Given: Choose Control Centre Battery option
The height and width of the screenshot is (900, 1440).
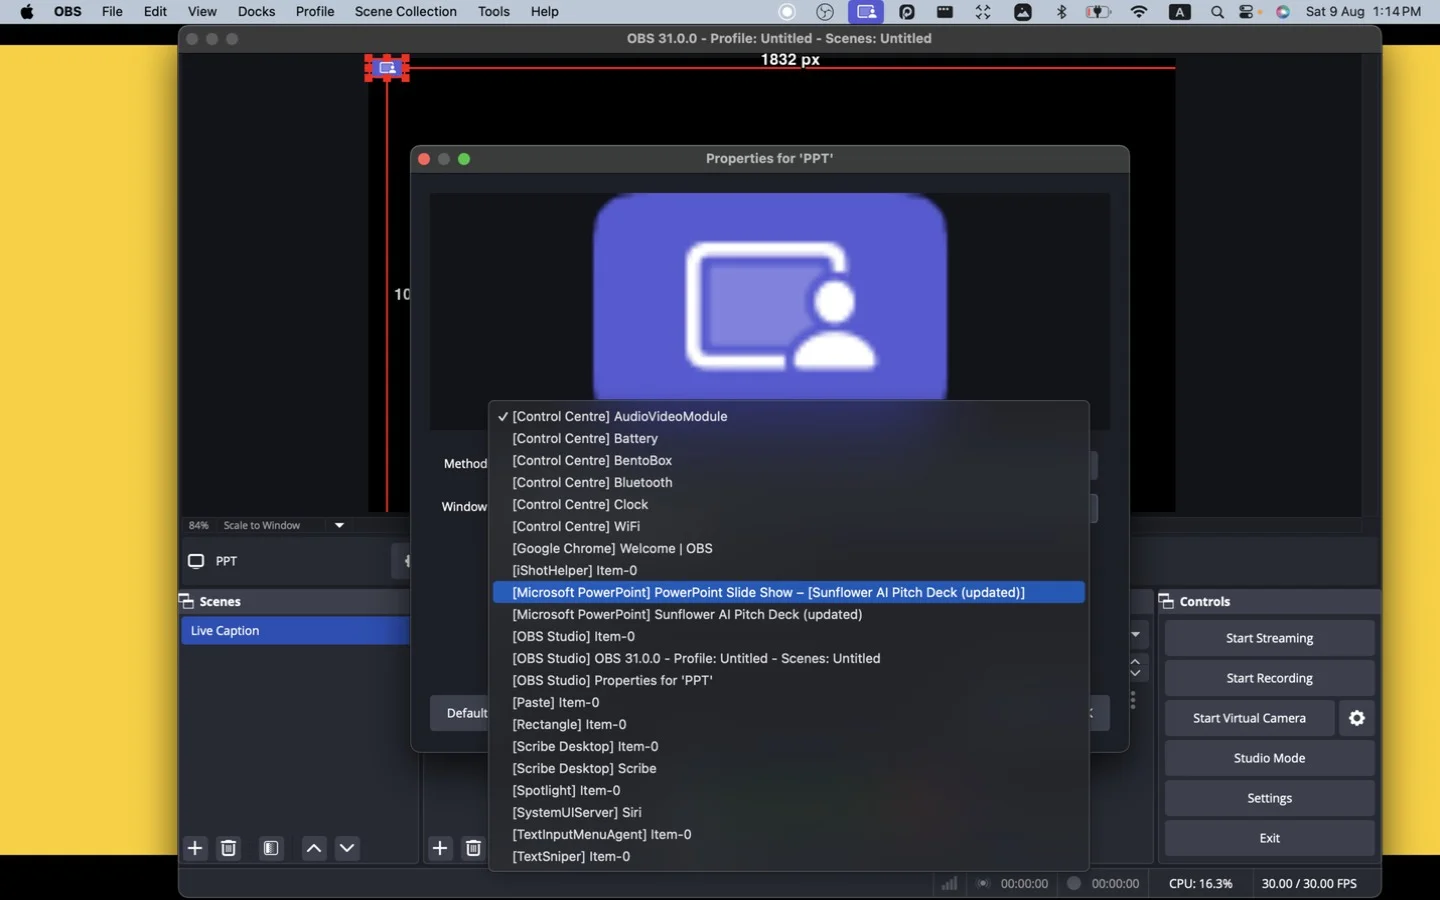Looking at the screenshot, I should pos(789,438).
